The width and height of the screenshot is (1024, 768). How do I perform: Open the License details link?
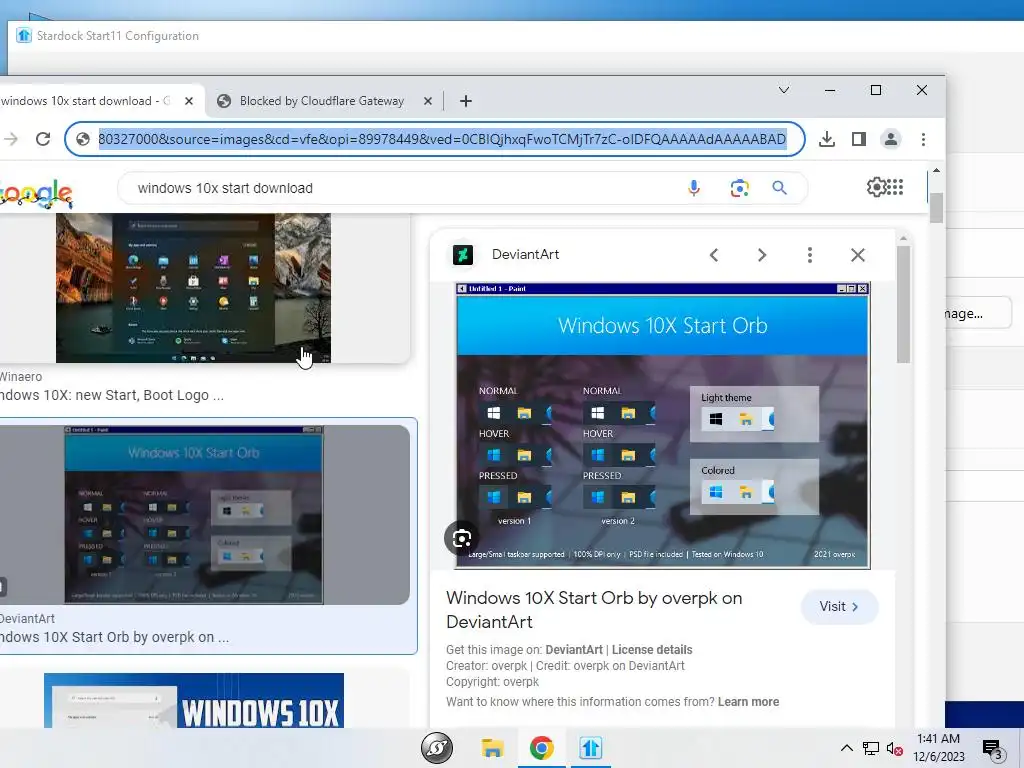pos(652,650)
